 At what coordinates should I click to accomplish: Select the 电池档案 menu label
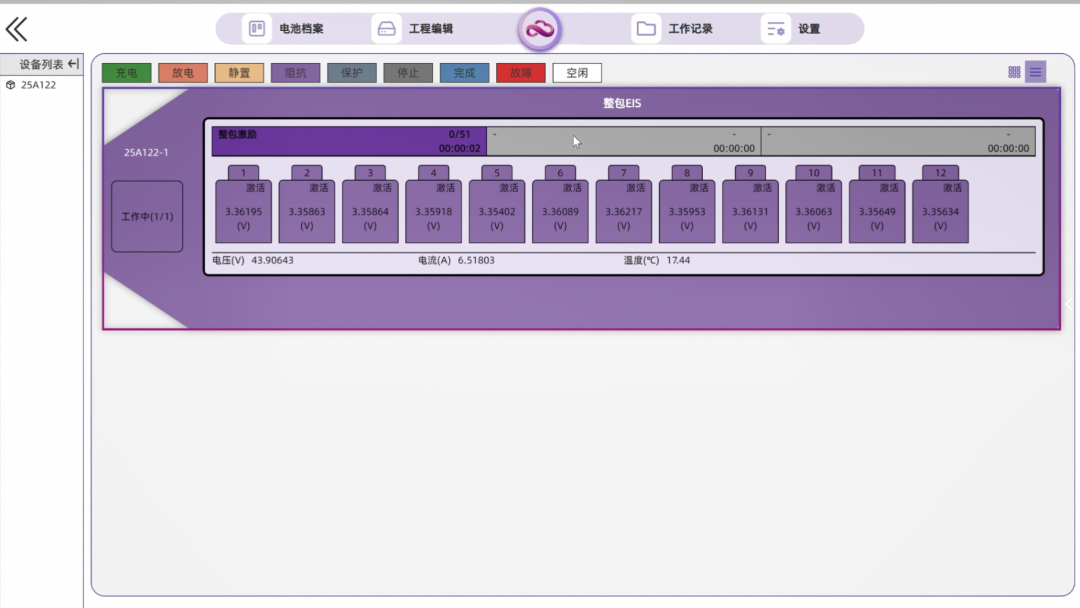tap(301, 29)
